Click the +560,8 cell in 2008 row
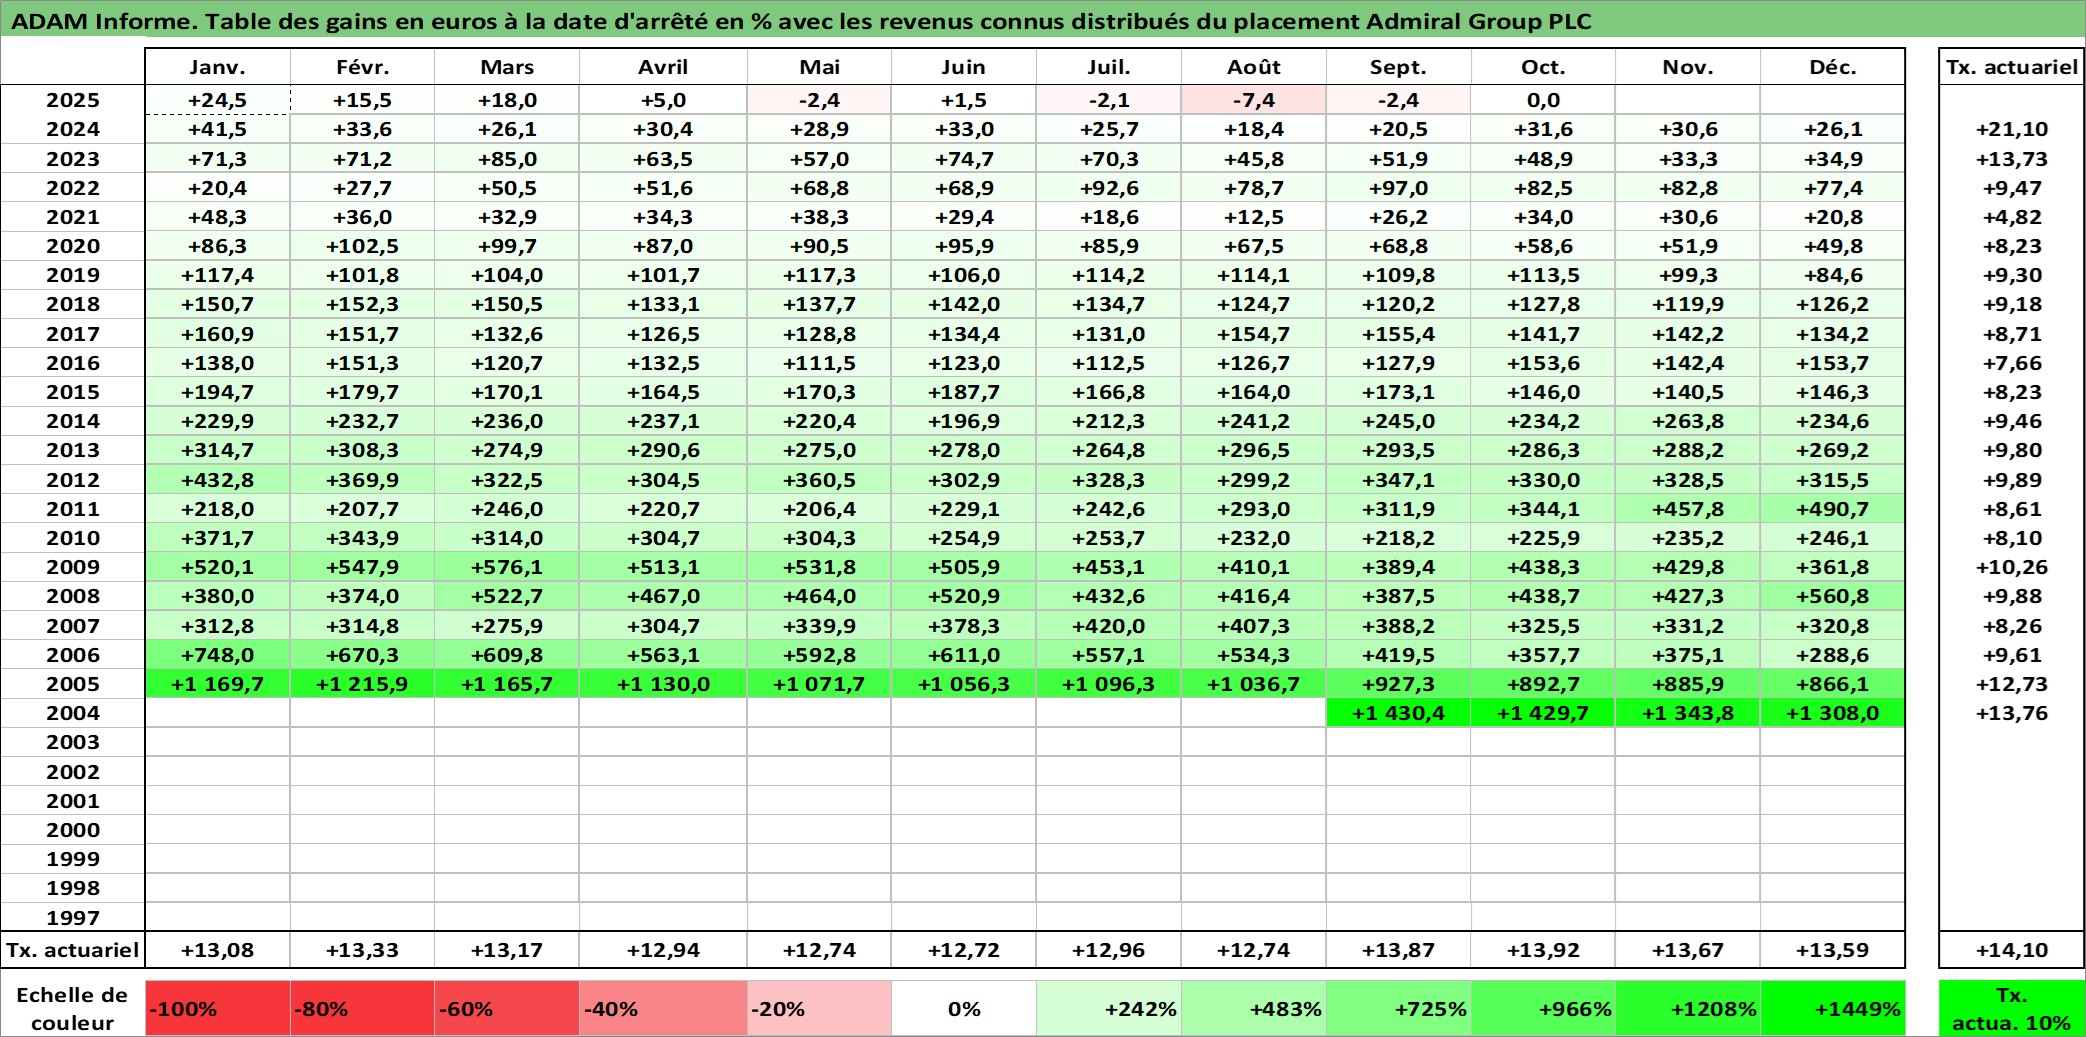 coord(1832,596)
